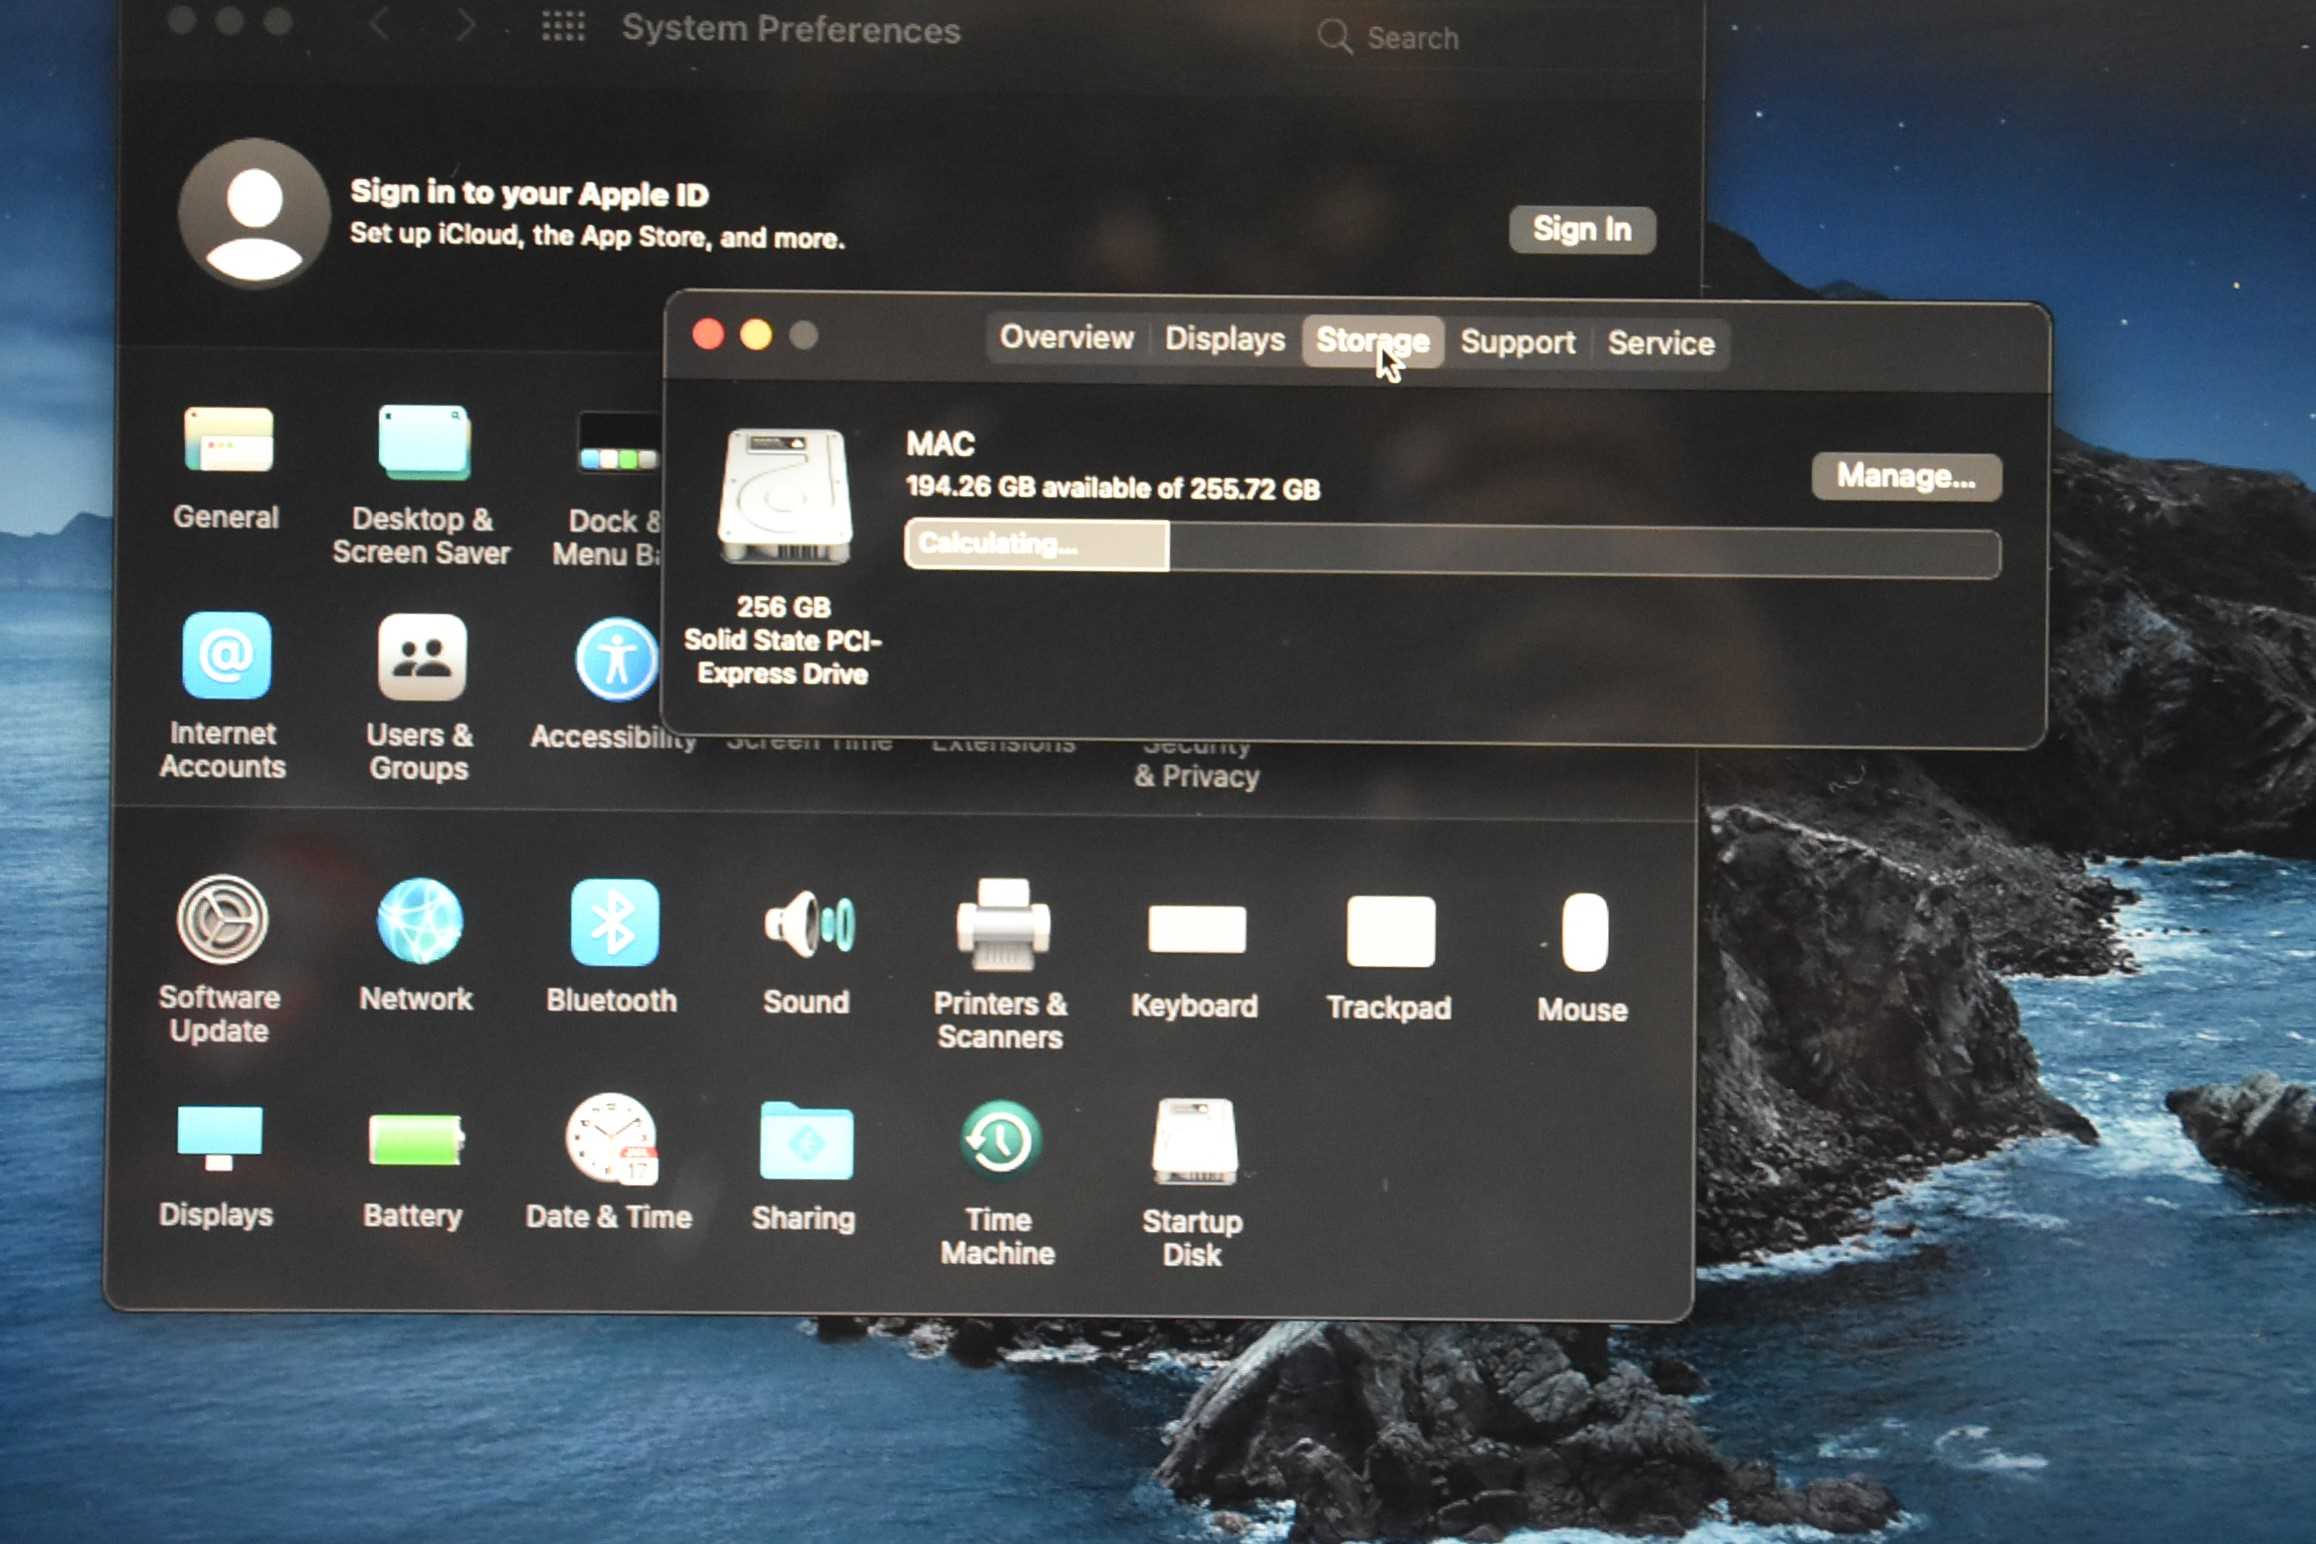
Task: Open the Network preference pane
Action: 418,923
